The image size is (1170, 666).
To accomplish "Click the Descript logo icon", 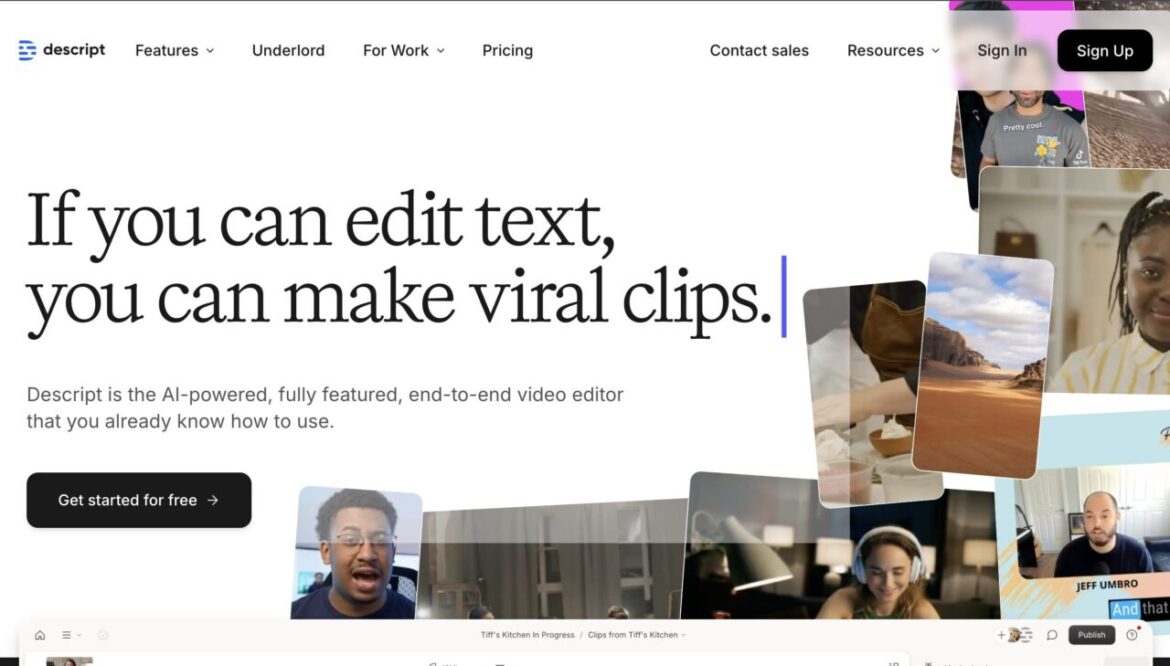I will [27, 50].
